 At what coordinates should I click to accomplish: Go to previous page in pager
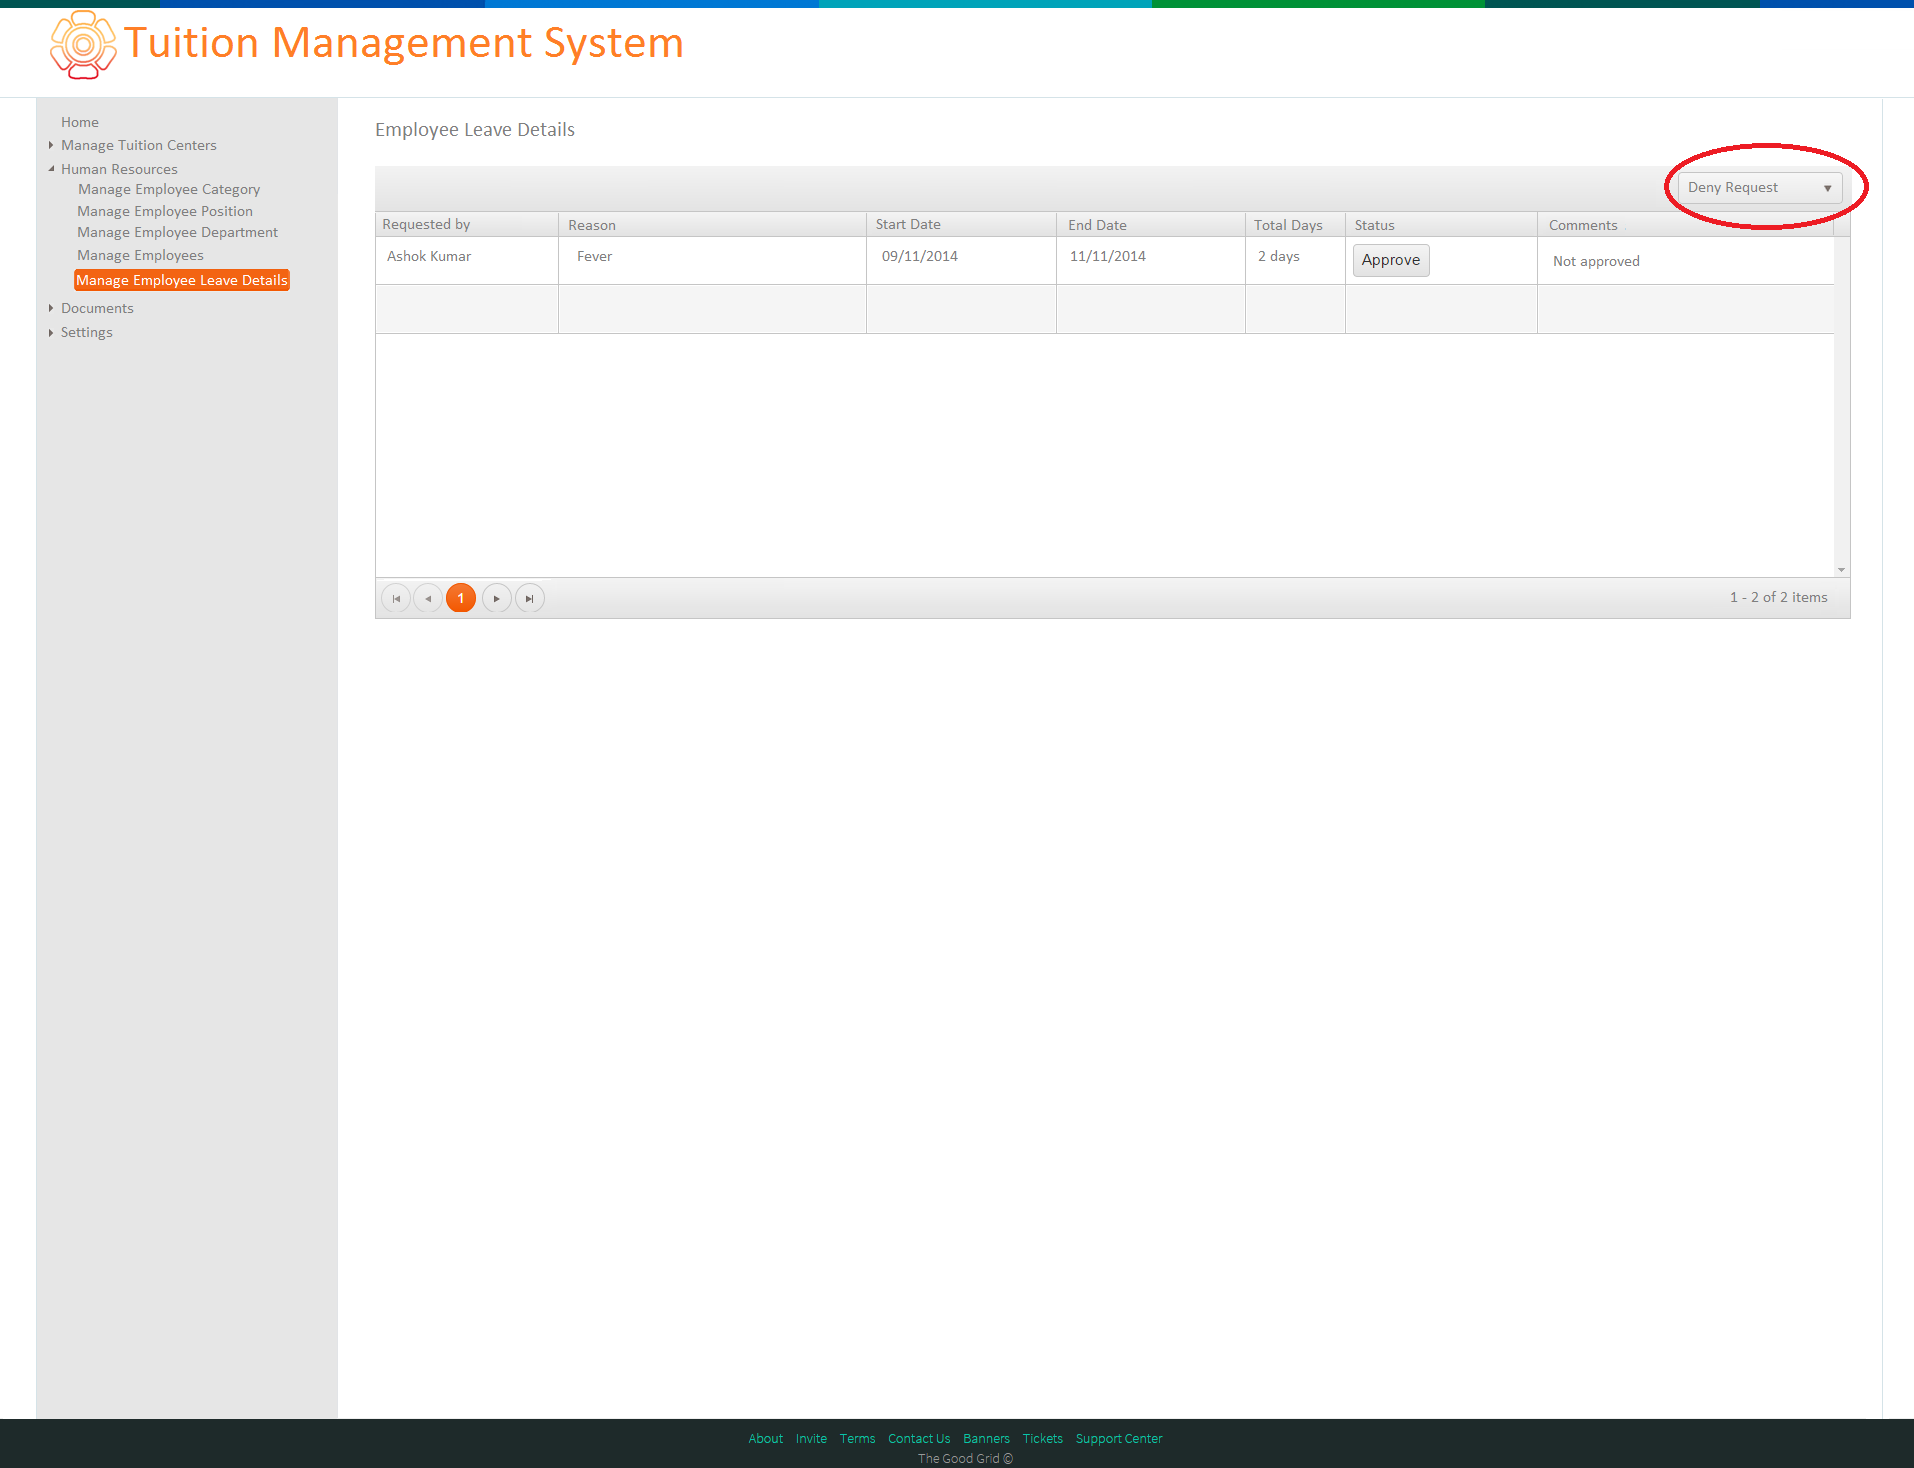pyautogui.click(x=428, y=598)
